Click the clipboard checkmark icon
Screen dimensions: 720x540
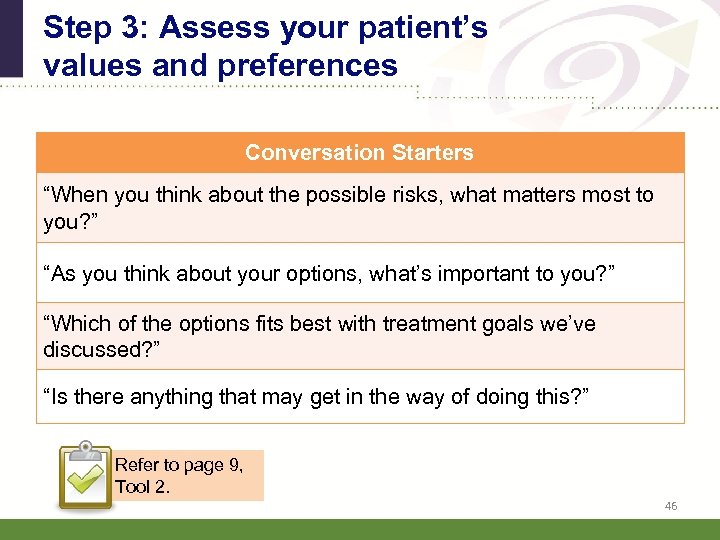coord(85,476)
